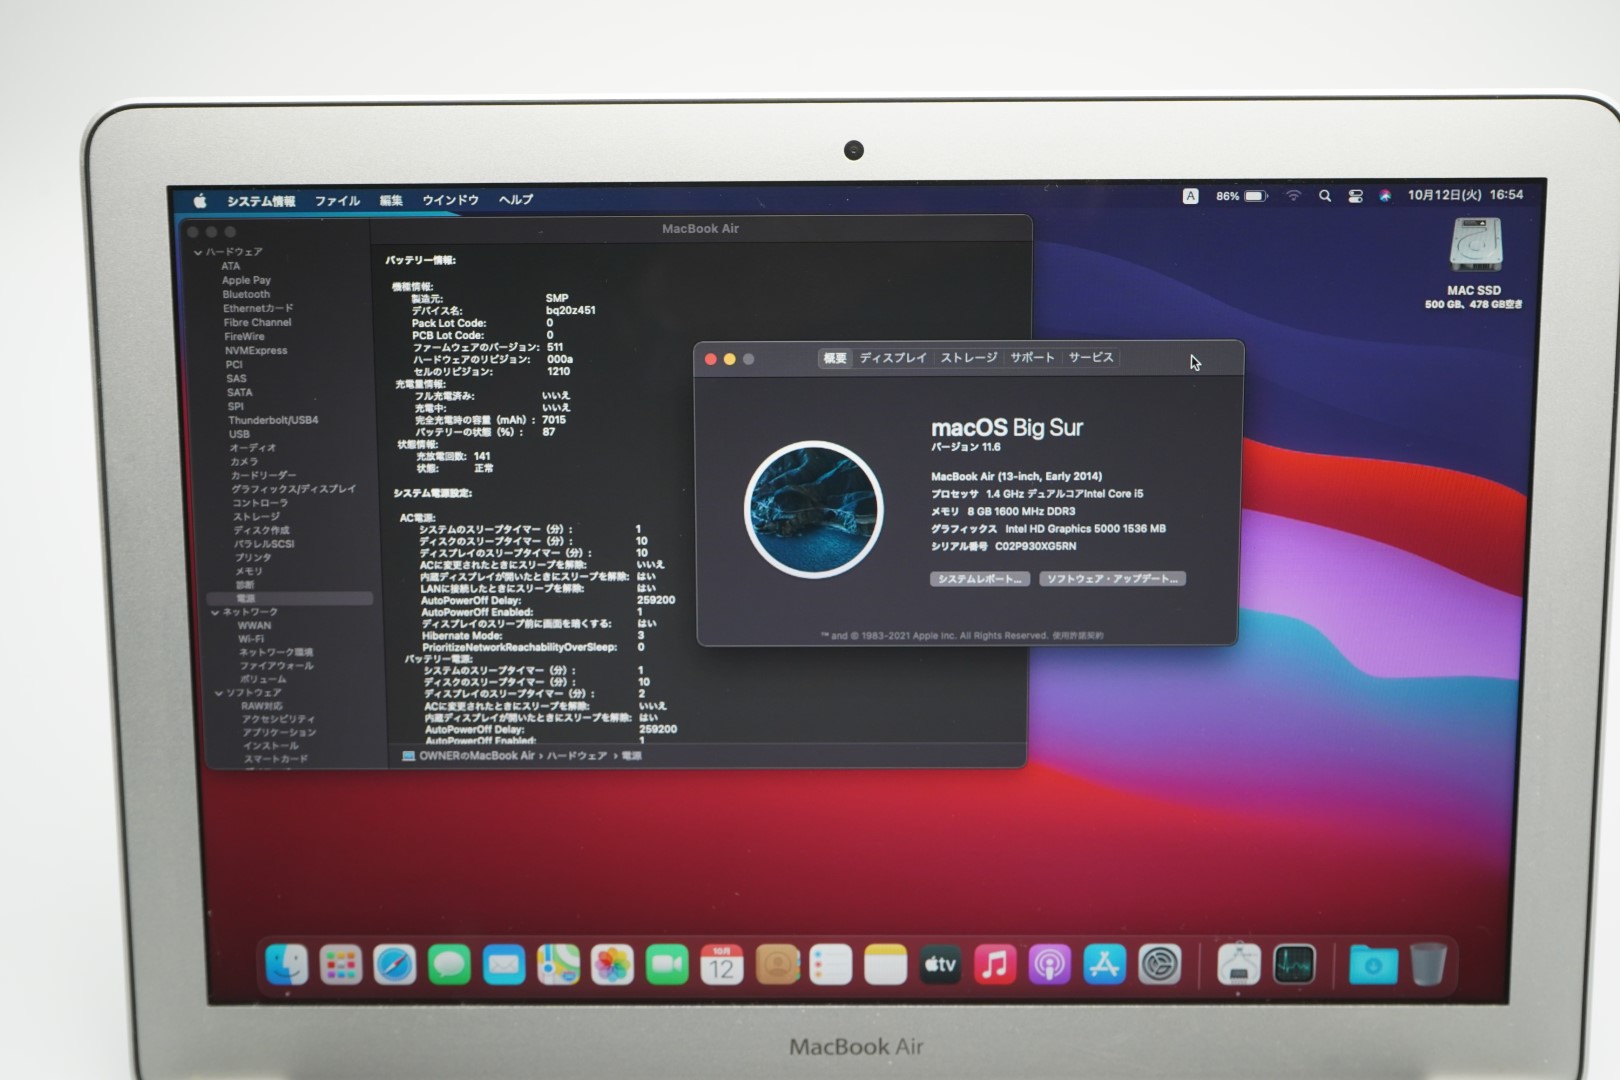Select the 概要 tab
The width and height of the screenshot is (1620, 1080).
[x=835, y=358]
